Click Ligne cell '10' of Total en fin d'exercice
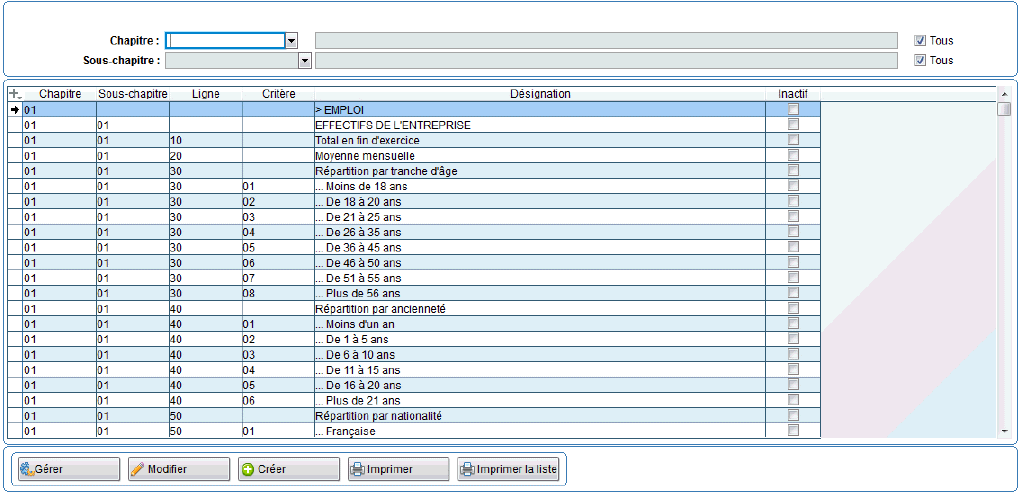 click(206, 139)
